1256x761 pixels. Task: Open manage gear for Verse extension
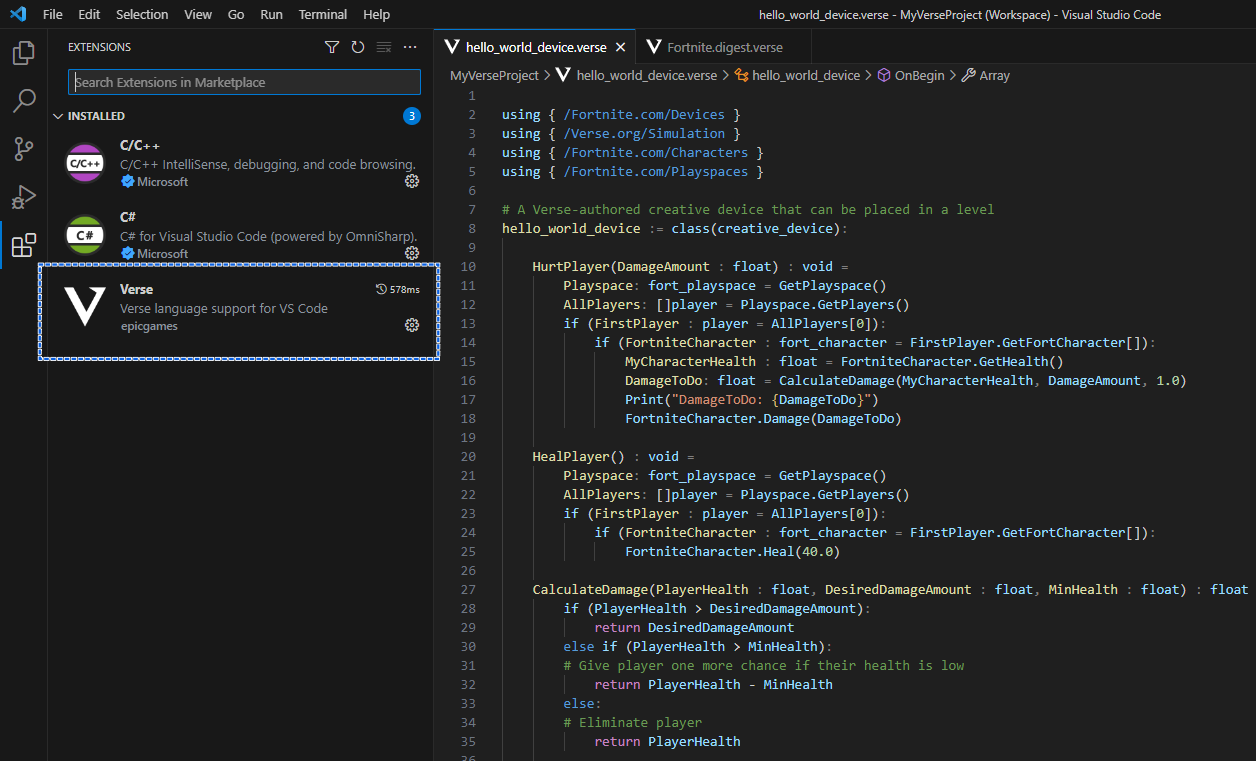(x=411, y=325)
